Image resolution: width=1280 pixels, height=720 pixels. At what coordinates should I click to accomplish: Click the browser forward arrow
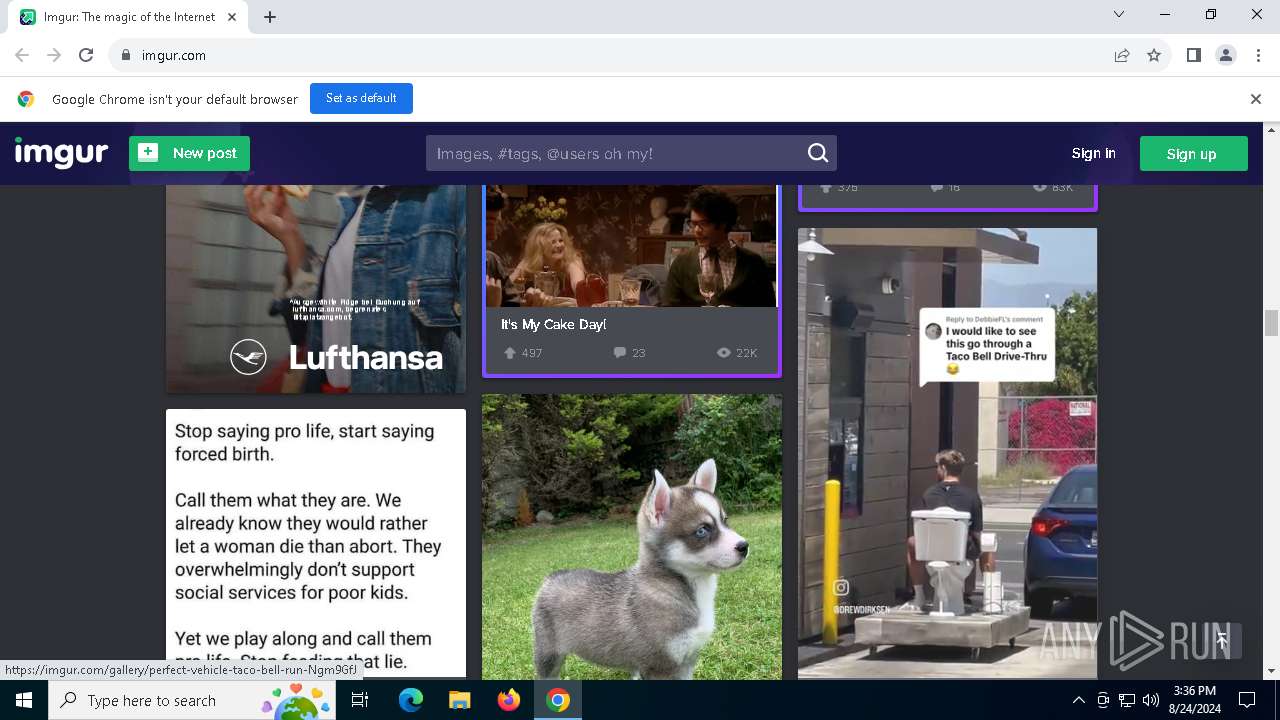coord(54,55)
